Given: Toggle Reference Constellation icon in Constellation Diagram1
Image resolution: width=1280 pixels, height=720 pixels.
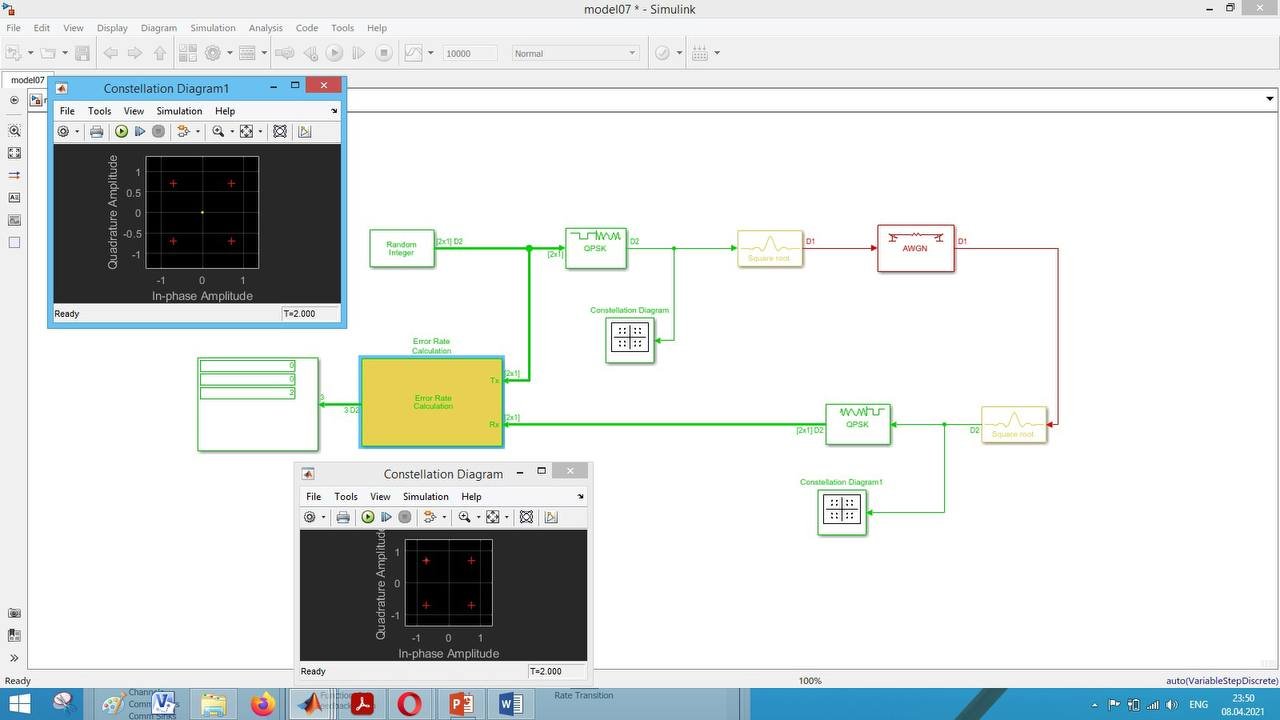Looking at the screenshot, I should [280, 131].
